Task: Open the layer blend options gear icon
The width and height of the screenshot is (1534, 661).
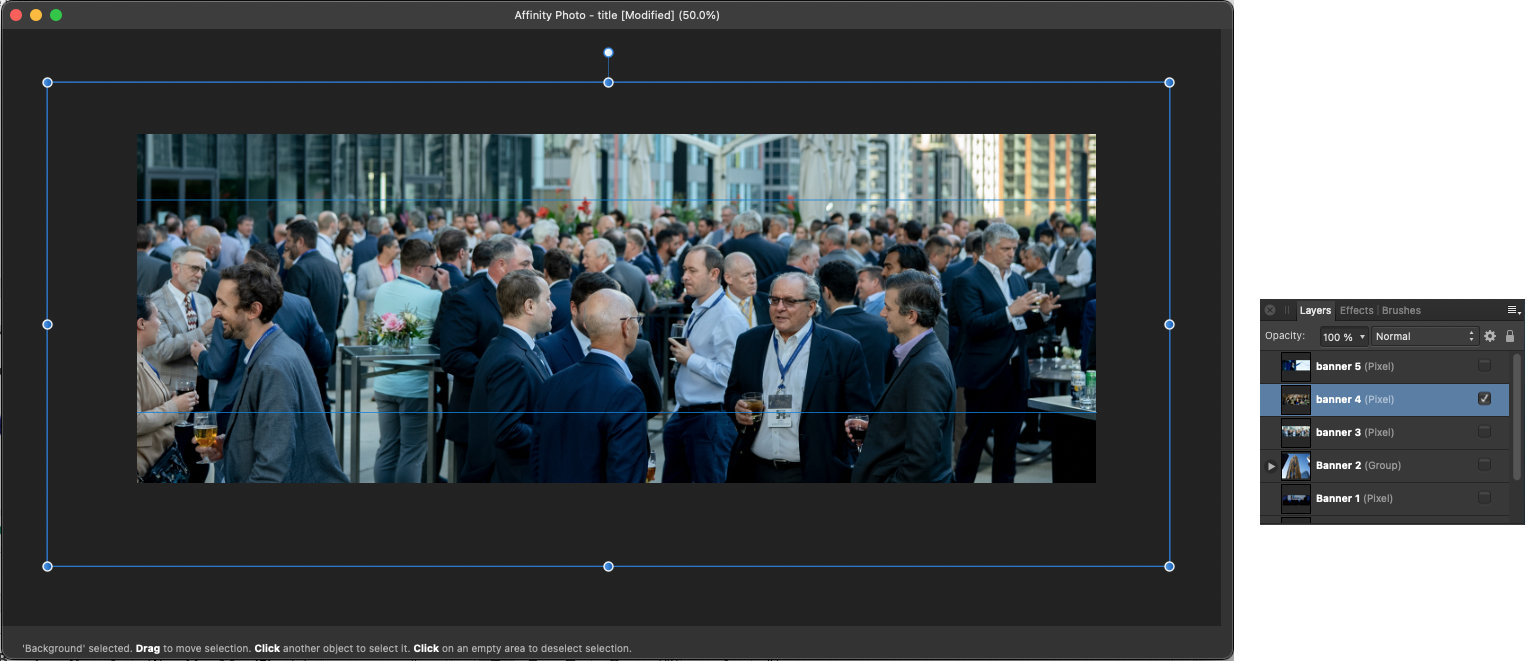Action: [1489, 336]
